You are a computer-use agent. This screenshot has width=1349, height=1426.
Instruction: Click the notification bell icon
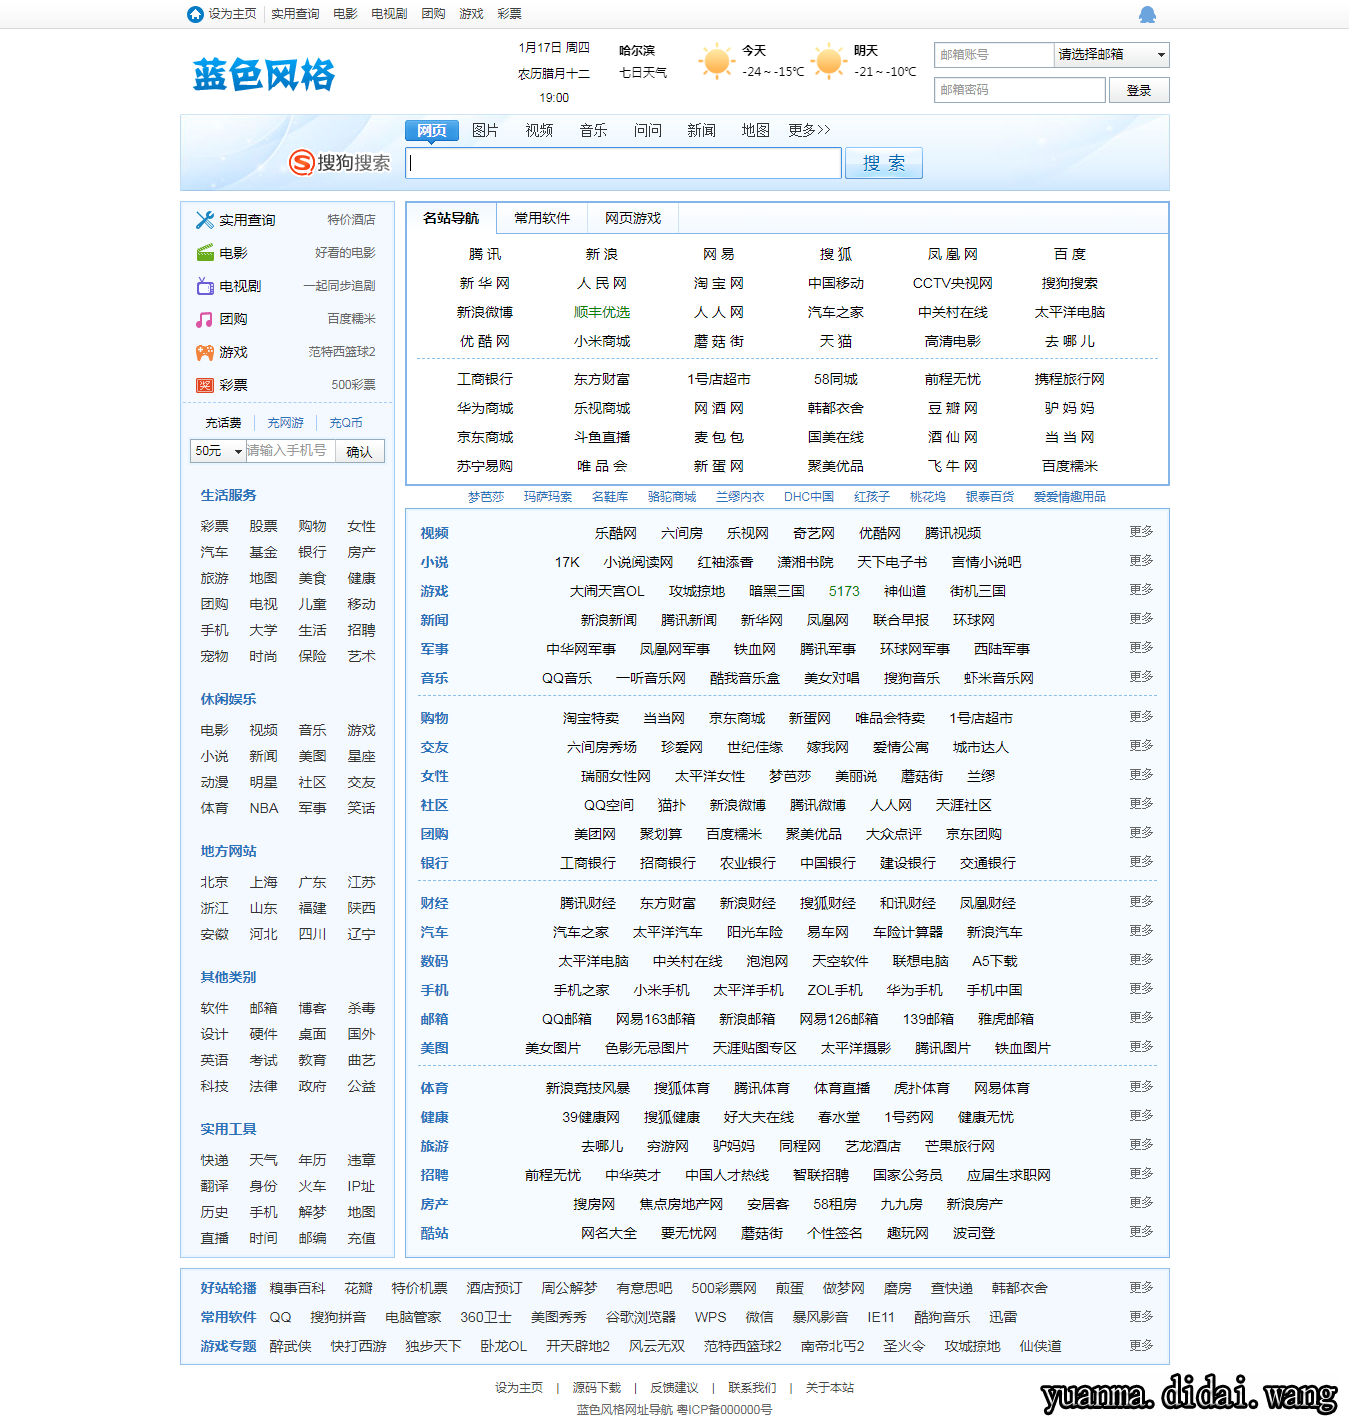(1147, 14)
